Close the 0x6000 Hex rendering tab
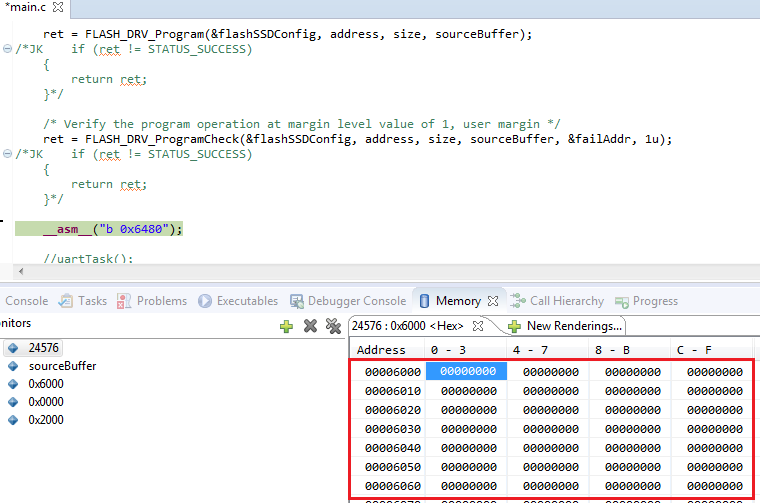760x503 pixels. tap(478, 326)
